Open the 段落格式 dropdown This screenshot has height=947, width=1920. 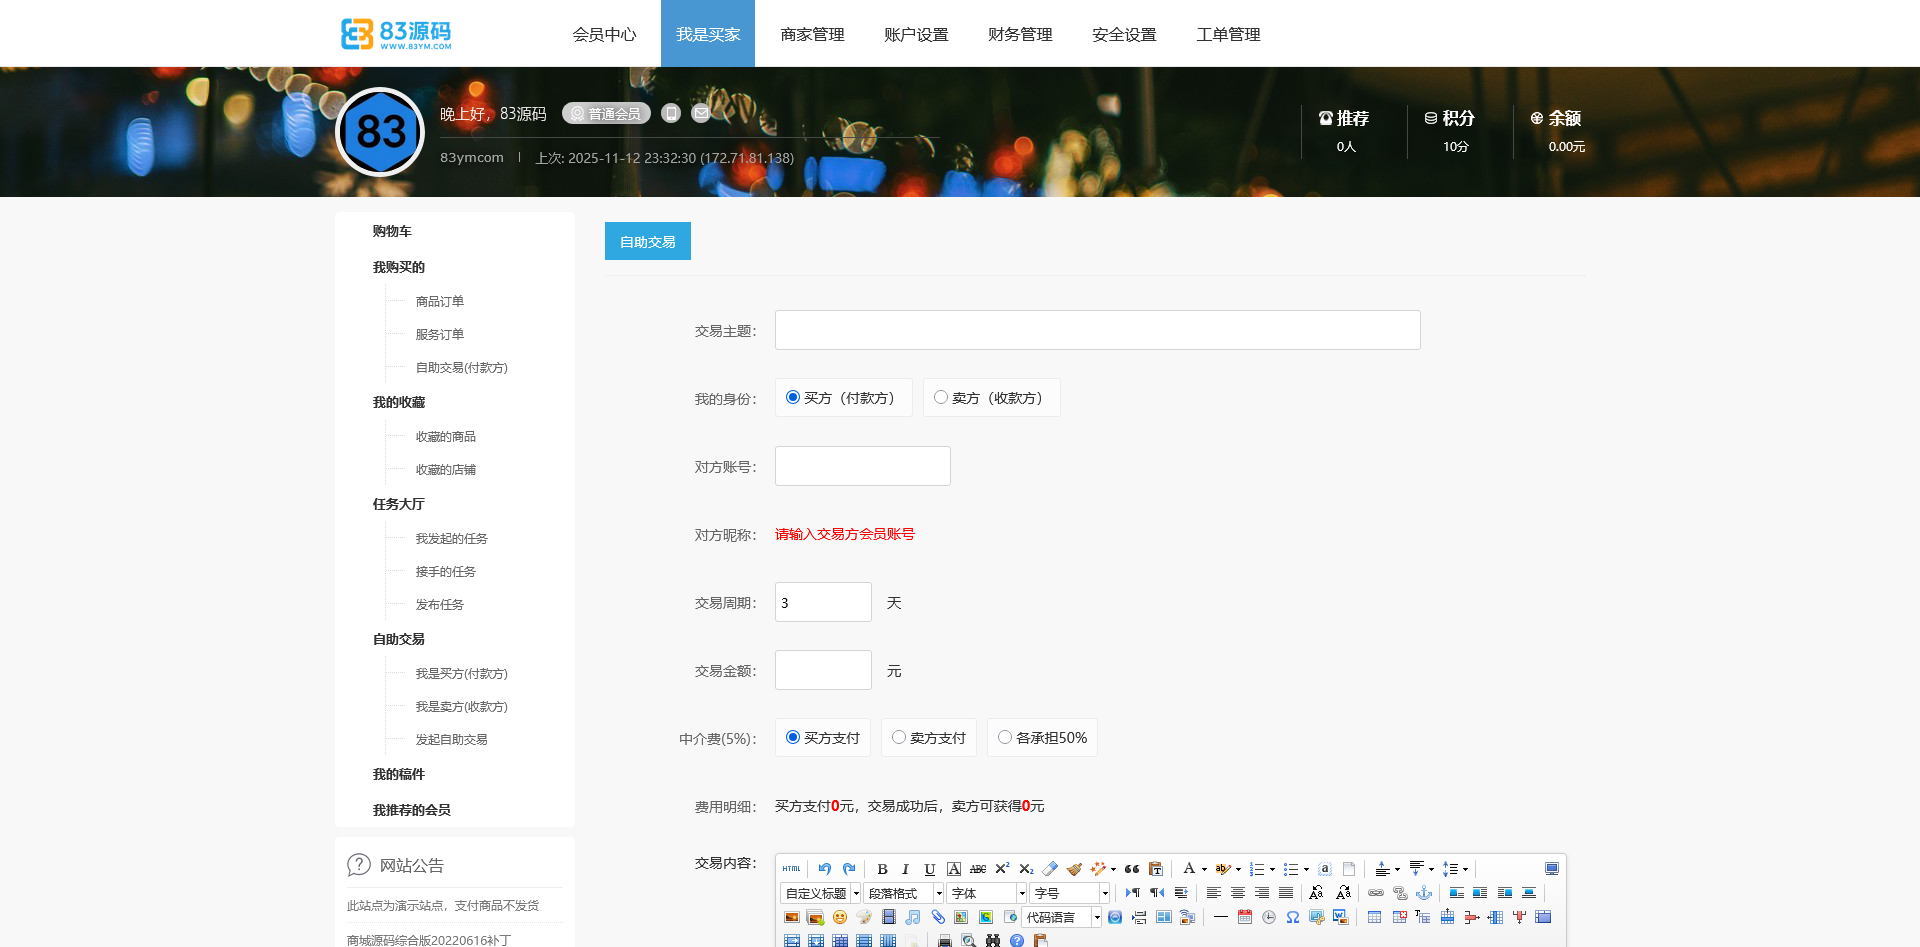[904, 893]
